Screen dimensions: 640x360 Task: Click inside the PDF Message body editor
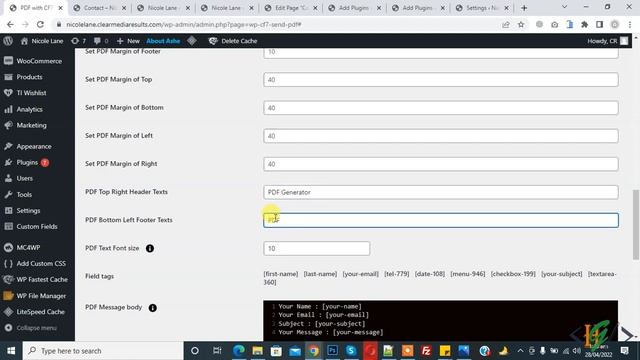click(440, 320)
